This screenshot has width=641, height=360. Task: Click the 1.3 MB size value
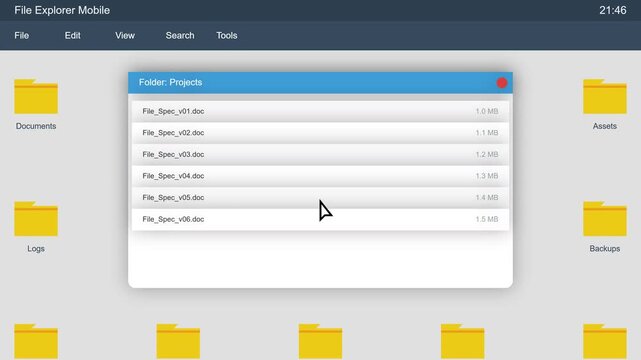(x=486, y=176)
